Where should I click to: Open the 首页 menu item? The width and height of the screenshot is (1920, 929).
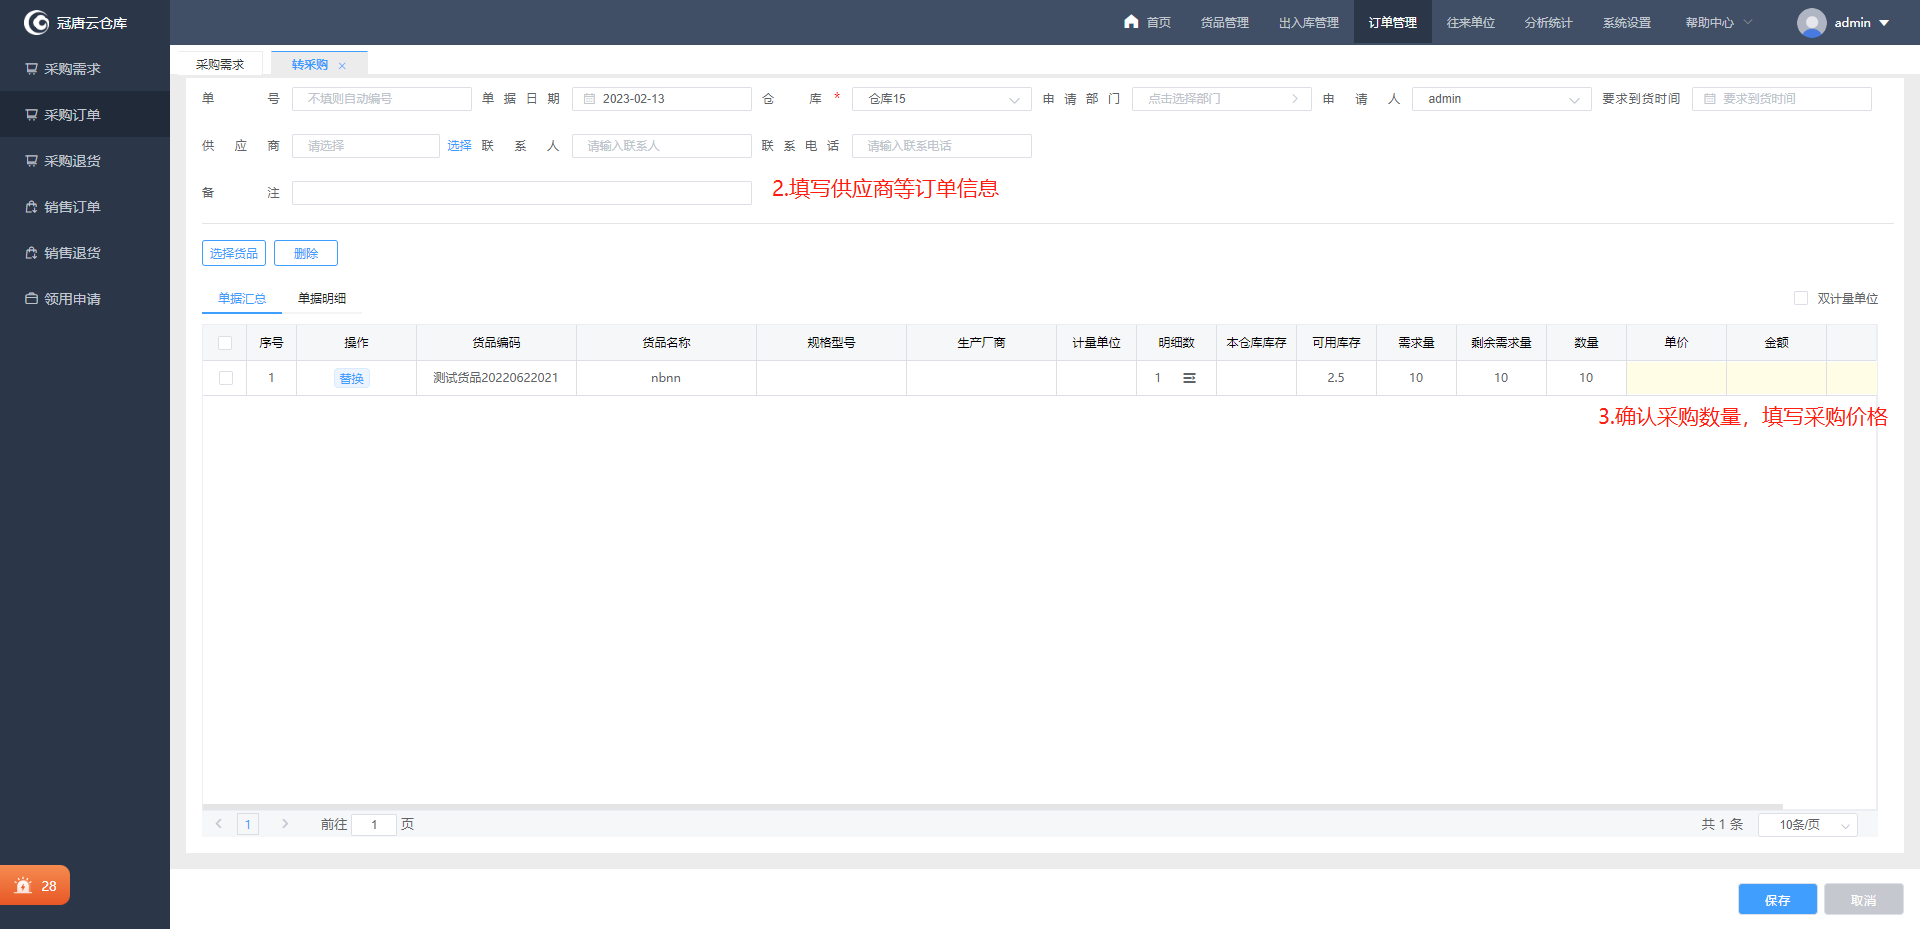pos(1147,22)
